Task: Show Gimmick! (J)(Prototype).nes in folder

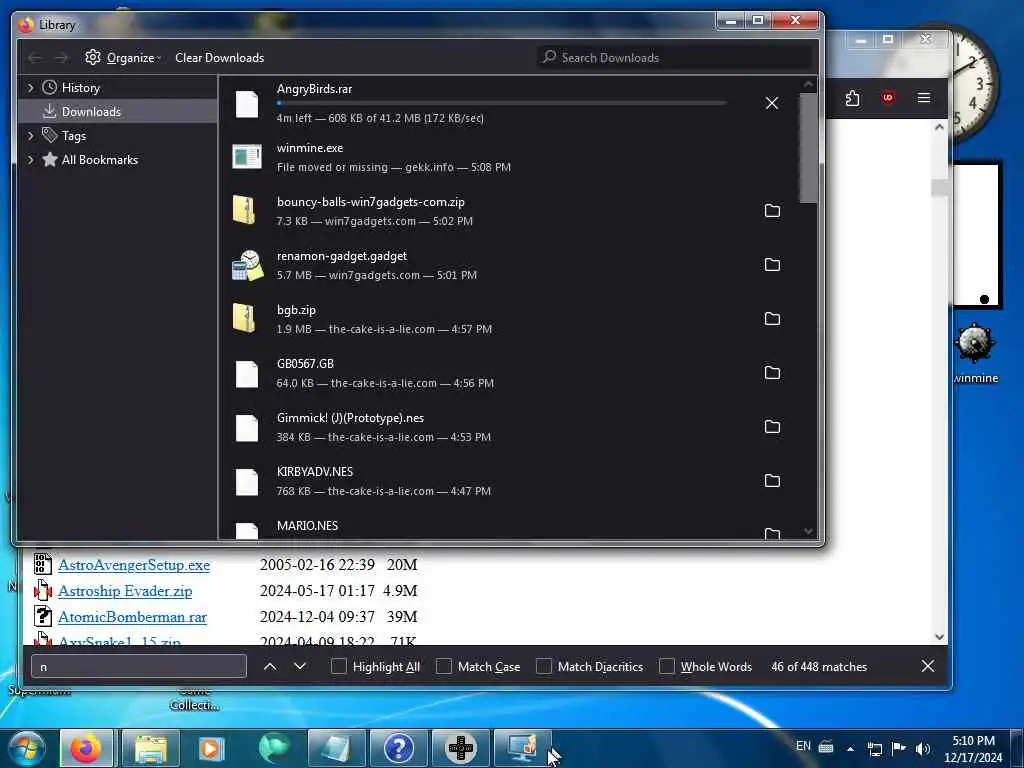Action: click(772, 426)
